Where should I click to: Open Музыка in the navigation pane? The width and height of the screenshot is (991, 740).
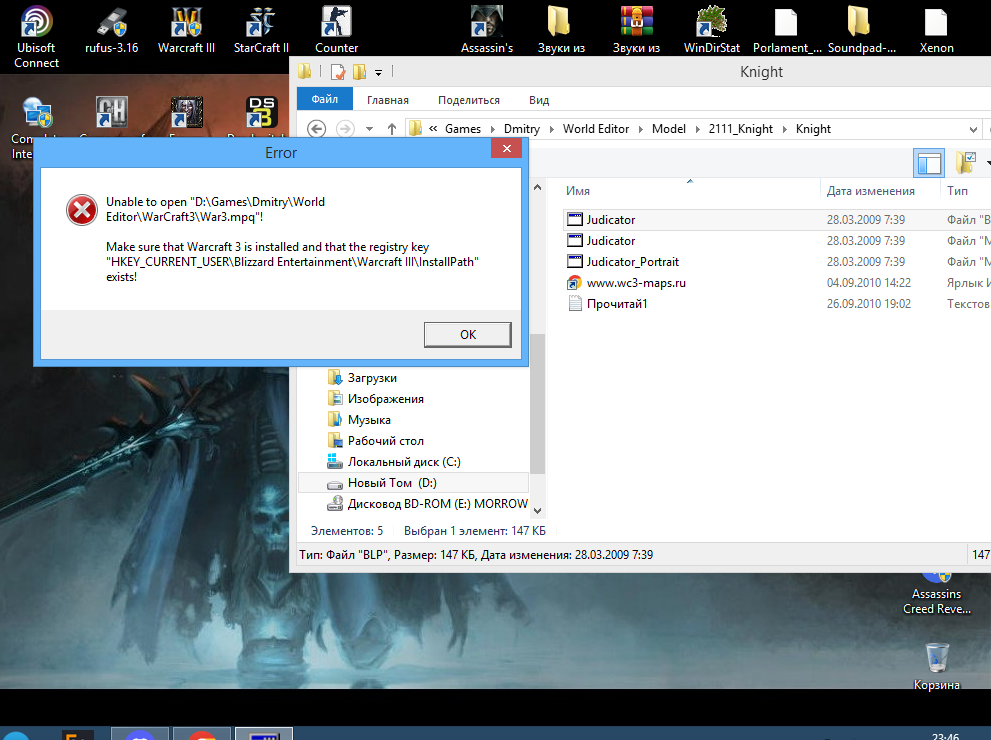tap(360, 420)
